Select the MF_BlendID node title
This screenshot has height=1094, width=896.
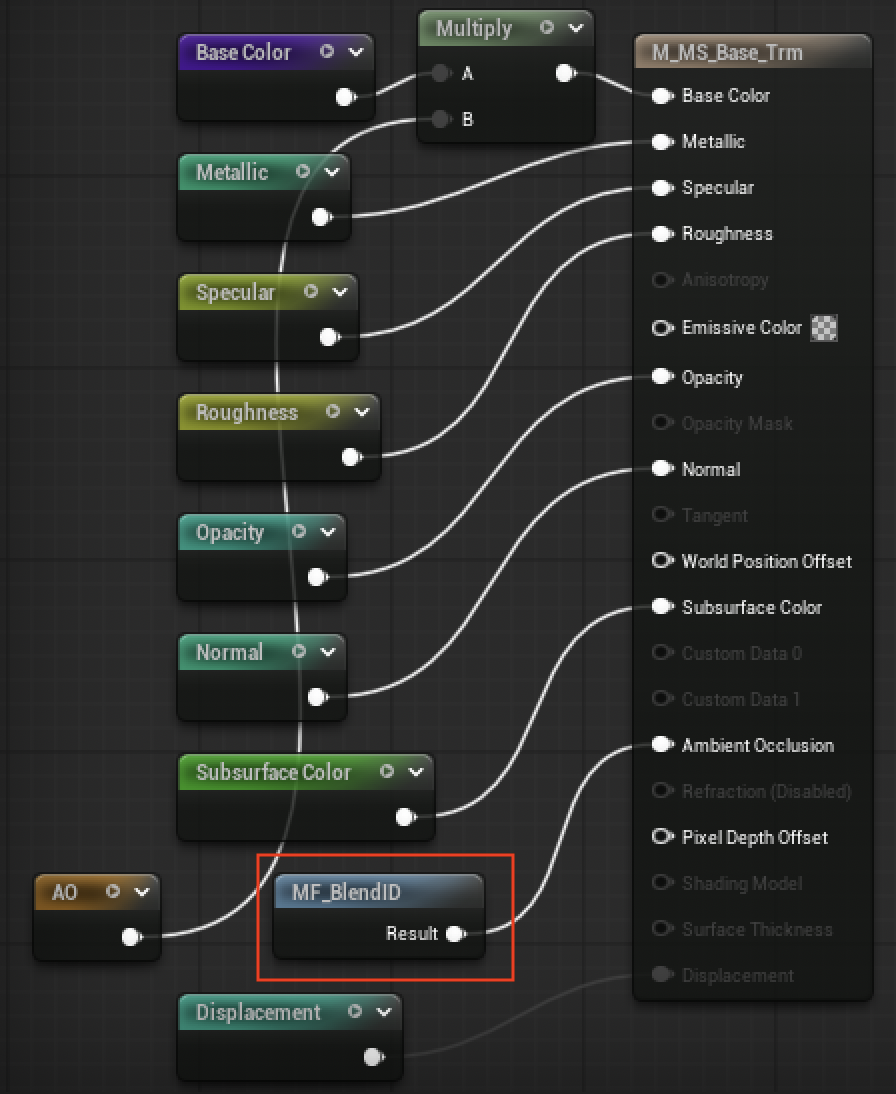coord(347,892)
